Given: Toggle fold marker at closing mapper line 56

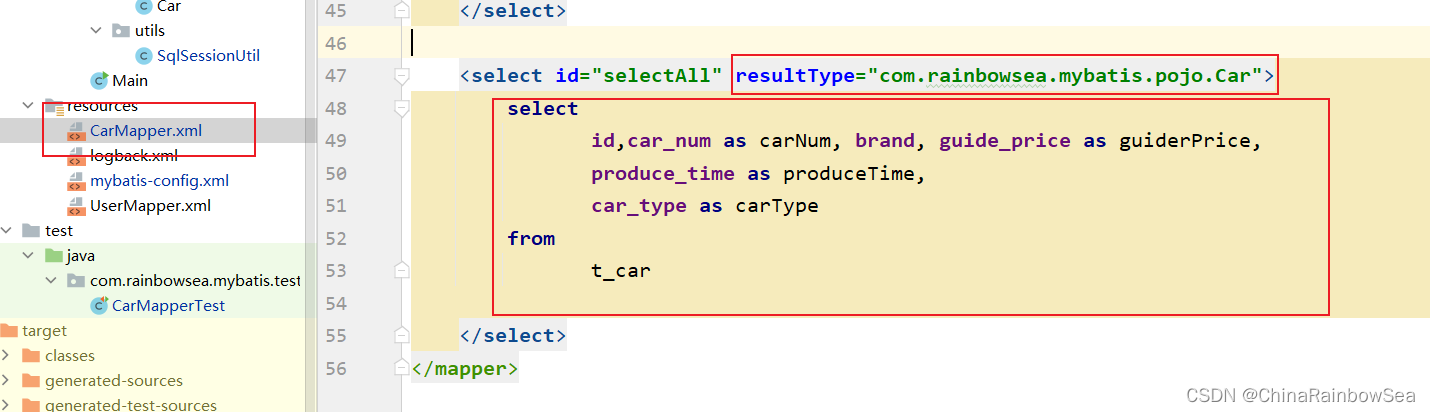Looking at the screenshot, I should coord(402,368).
